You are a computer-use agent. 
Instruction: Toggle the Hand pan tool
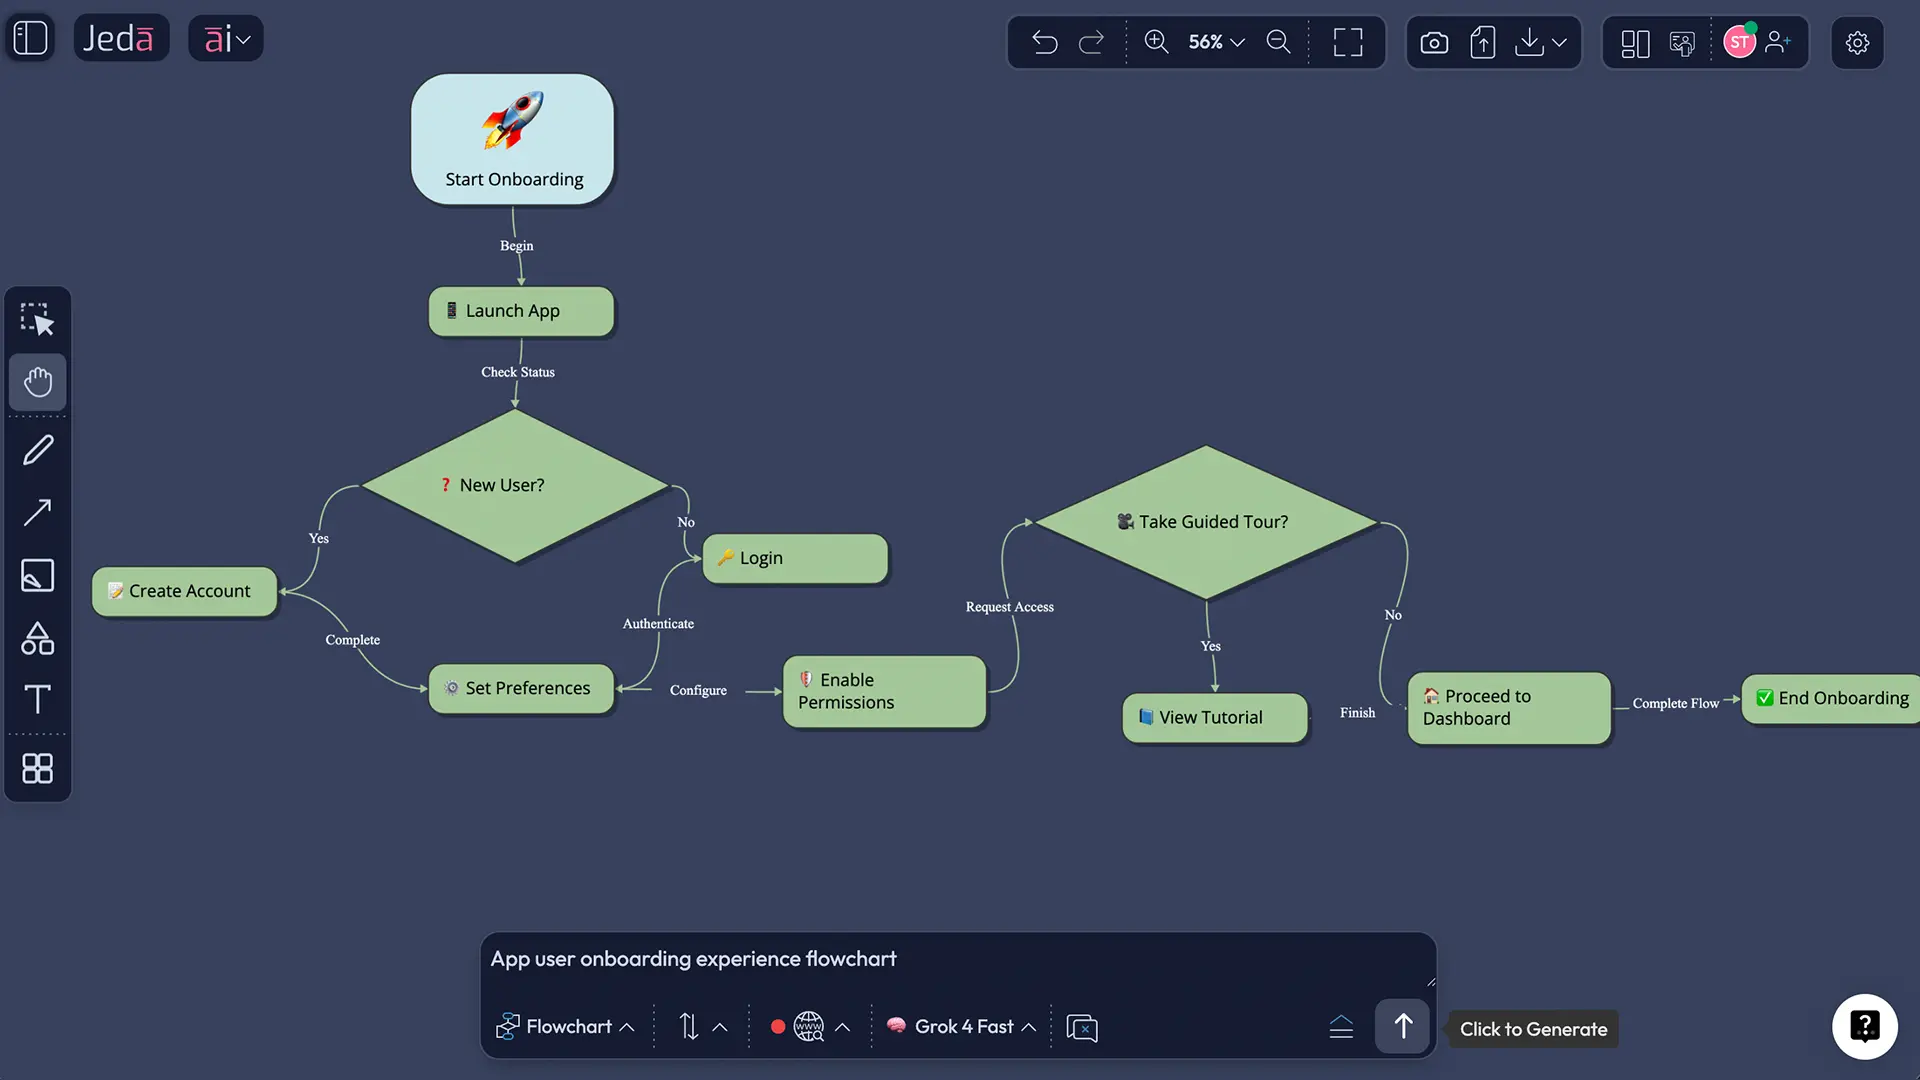click(x=37, y=382)
